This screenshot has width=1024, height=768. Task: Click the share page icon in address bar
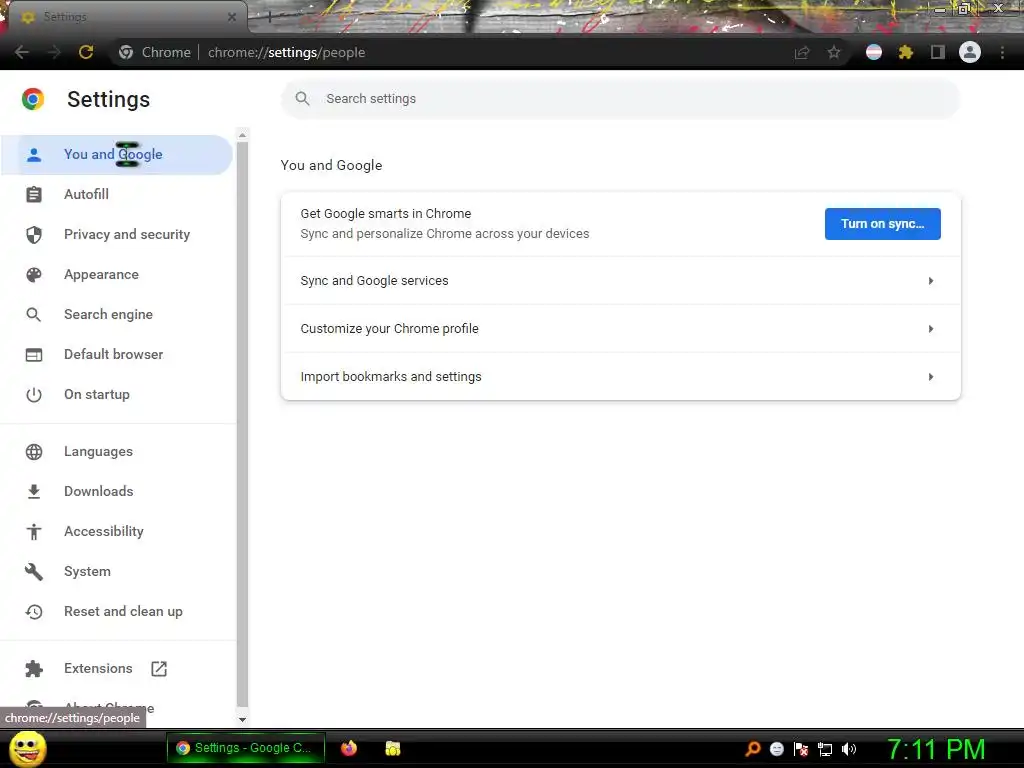pyautogui.click(x=802, y=52)
